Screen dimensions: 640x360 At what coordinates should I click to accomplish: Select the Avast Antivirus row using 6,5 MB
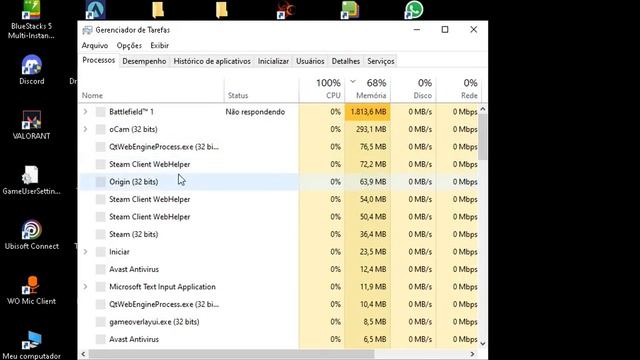pyautogui.click(x=278, y=340)
